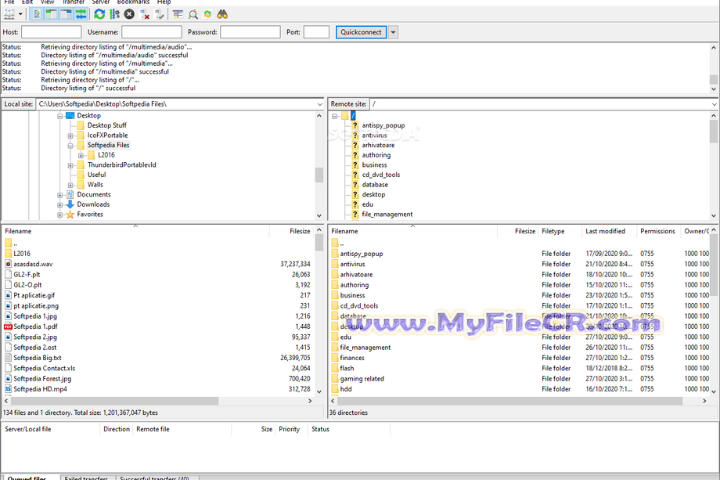
Task: Click the local file list horizontal scrollbar
Action: (114, 401)
